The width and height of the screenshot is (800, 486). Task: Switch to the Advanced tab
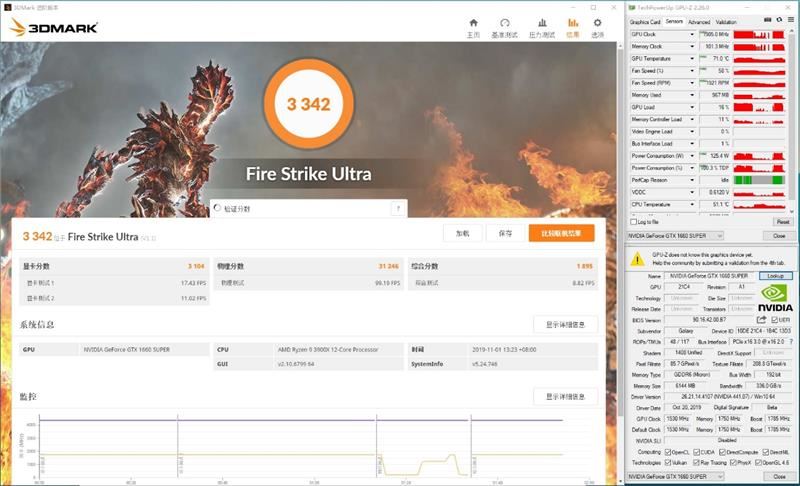pos(699,22)
